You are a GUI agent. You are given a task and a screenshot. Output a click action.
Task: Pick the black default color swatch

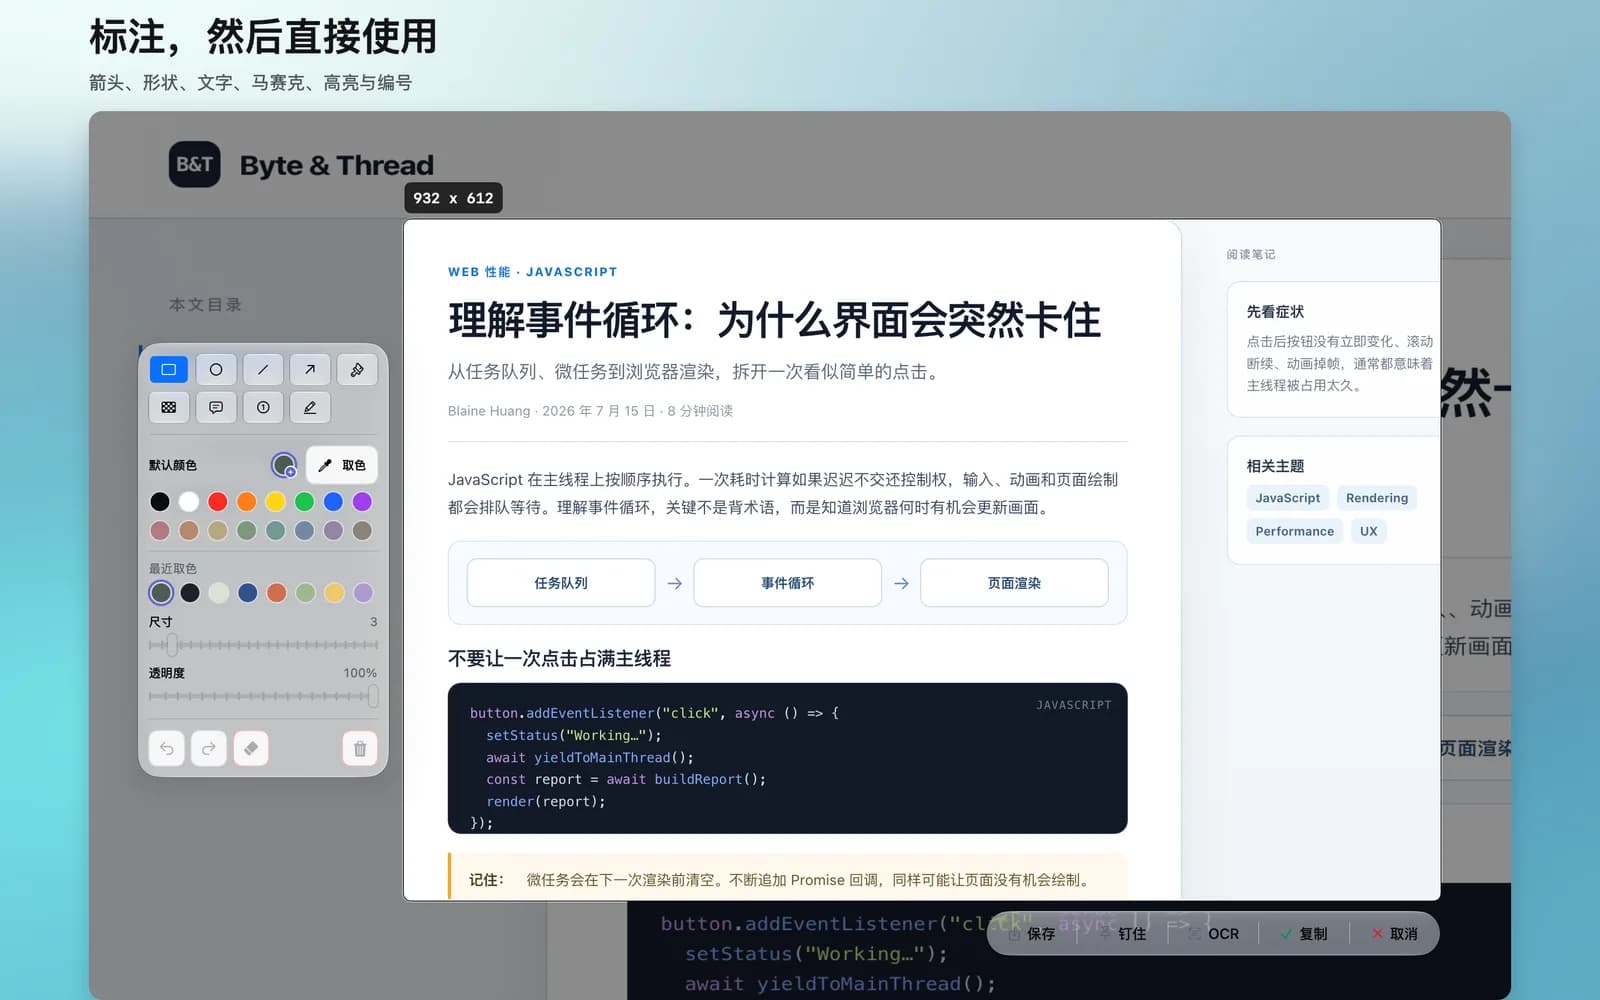click(x=160, y=501)
